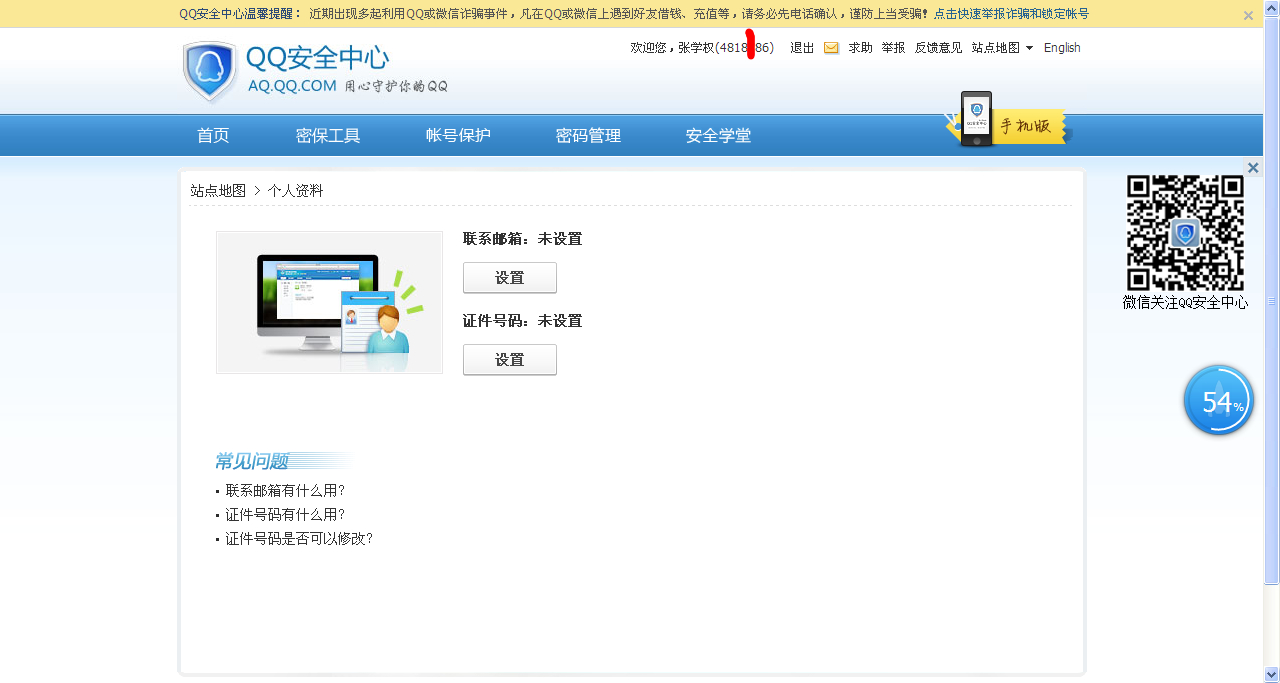Click 设置 button for 证件号码
The height and width of the screenshot is (683, 1280).
click(510, 360)
